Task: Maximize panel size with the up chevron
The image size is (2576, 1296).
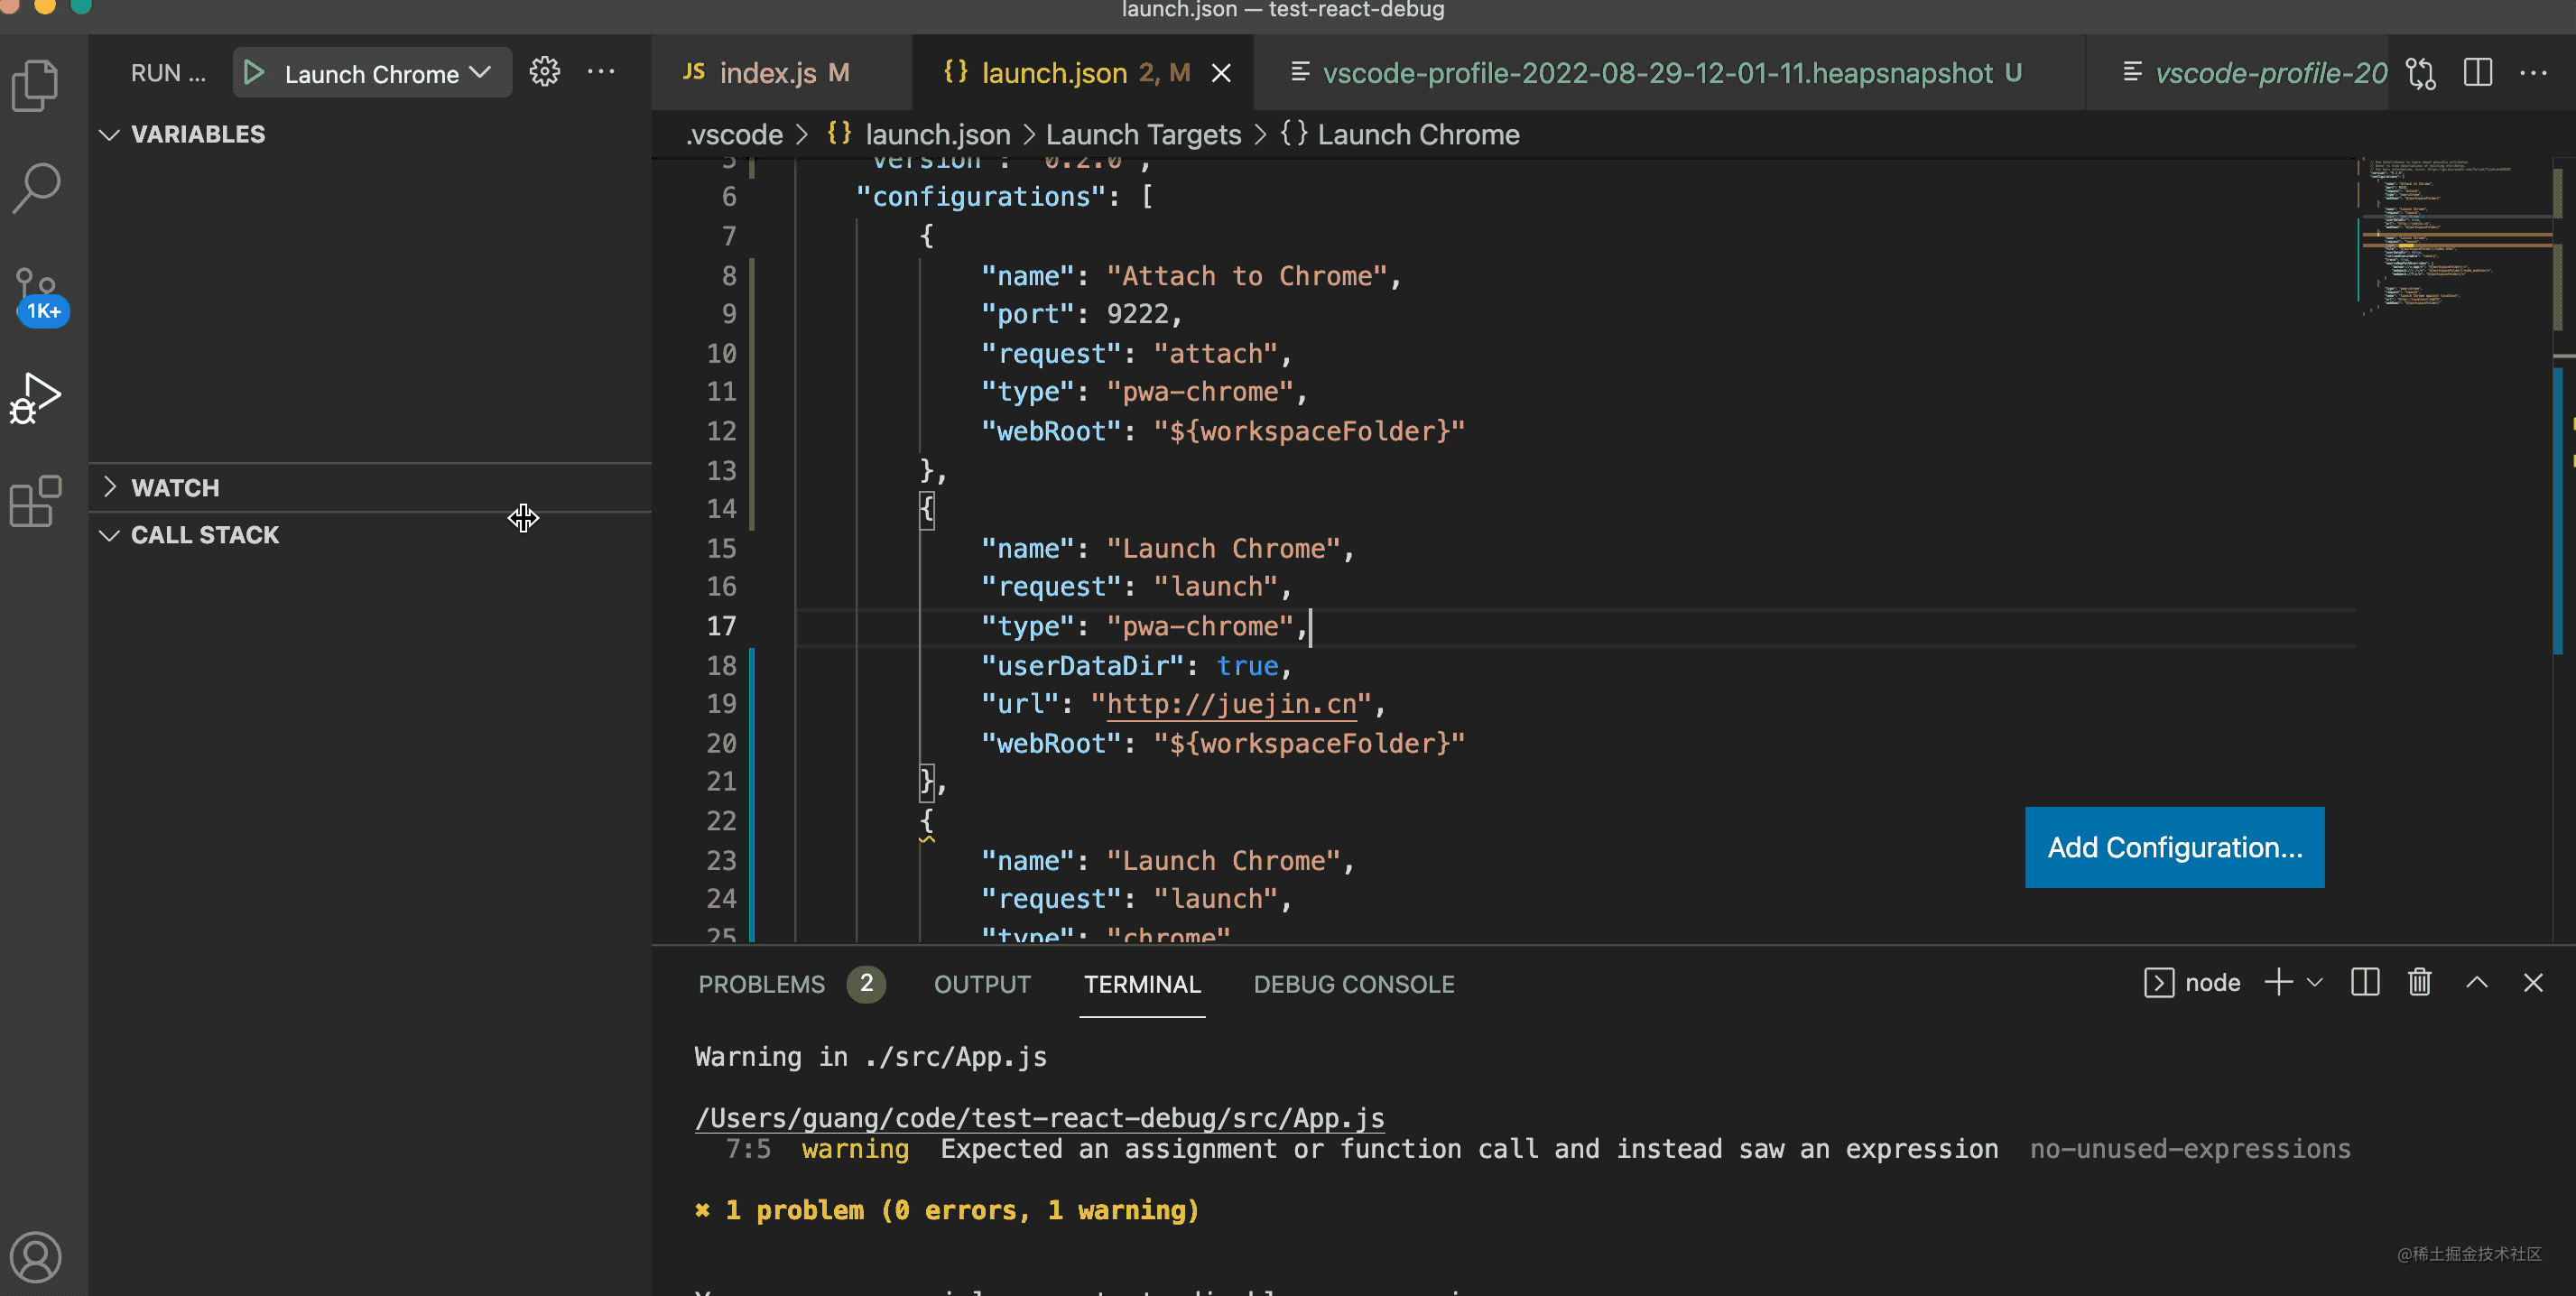Action: (2476, 982)
